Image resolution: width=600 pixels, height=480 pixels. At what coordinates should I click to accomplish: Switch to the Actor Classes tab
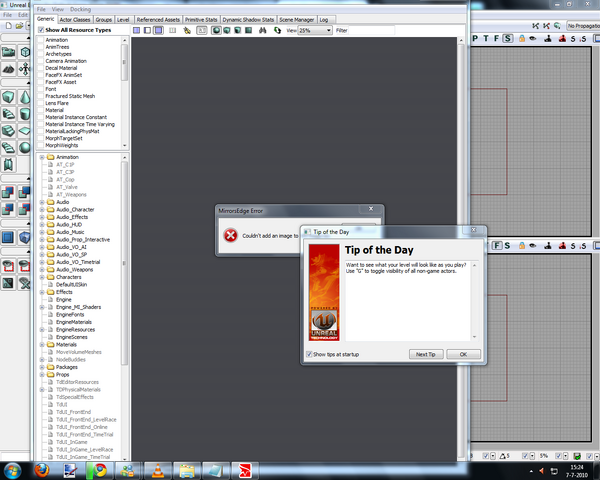tap(75, 20)
